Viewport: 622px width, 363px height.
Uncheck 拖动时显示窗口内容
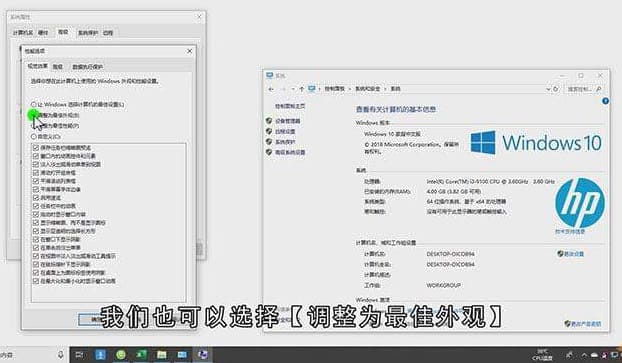click(x=36, y=214)
